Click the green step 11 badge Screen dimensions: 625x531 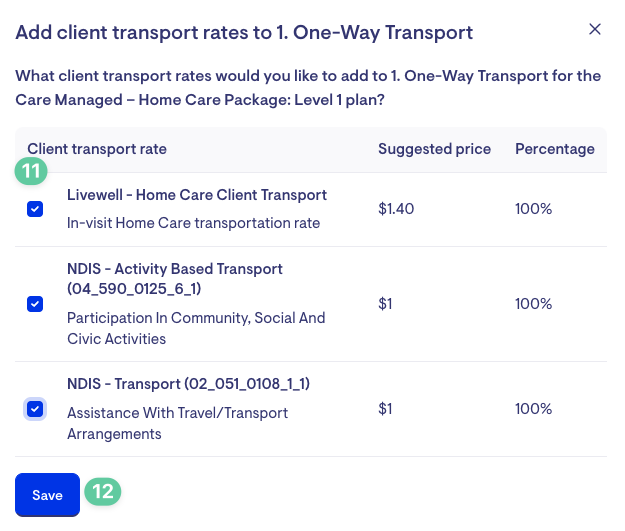point(31,171)
